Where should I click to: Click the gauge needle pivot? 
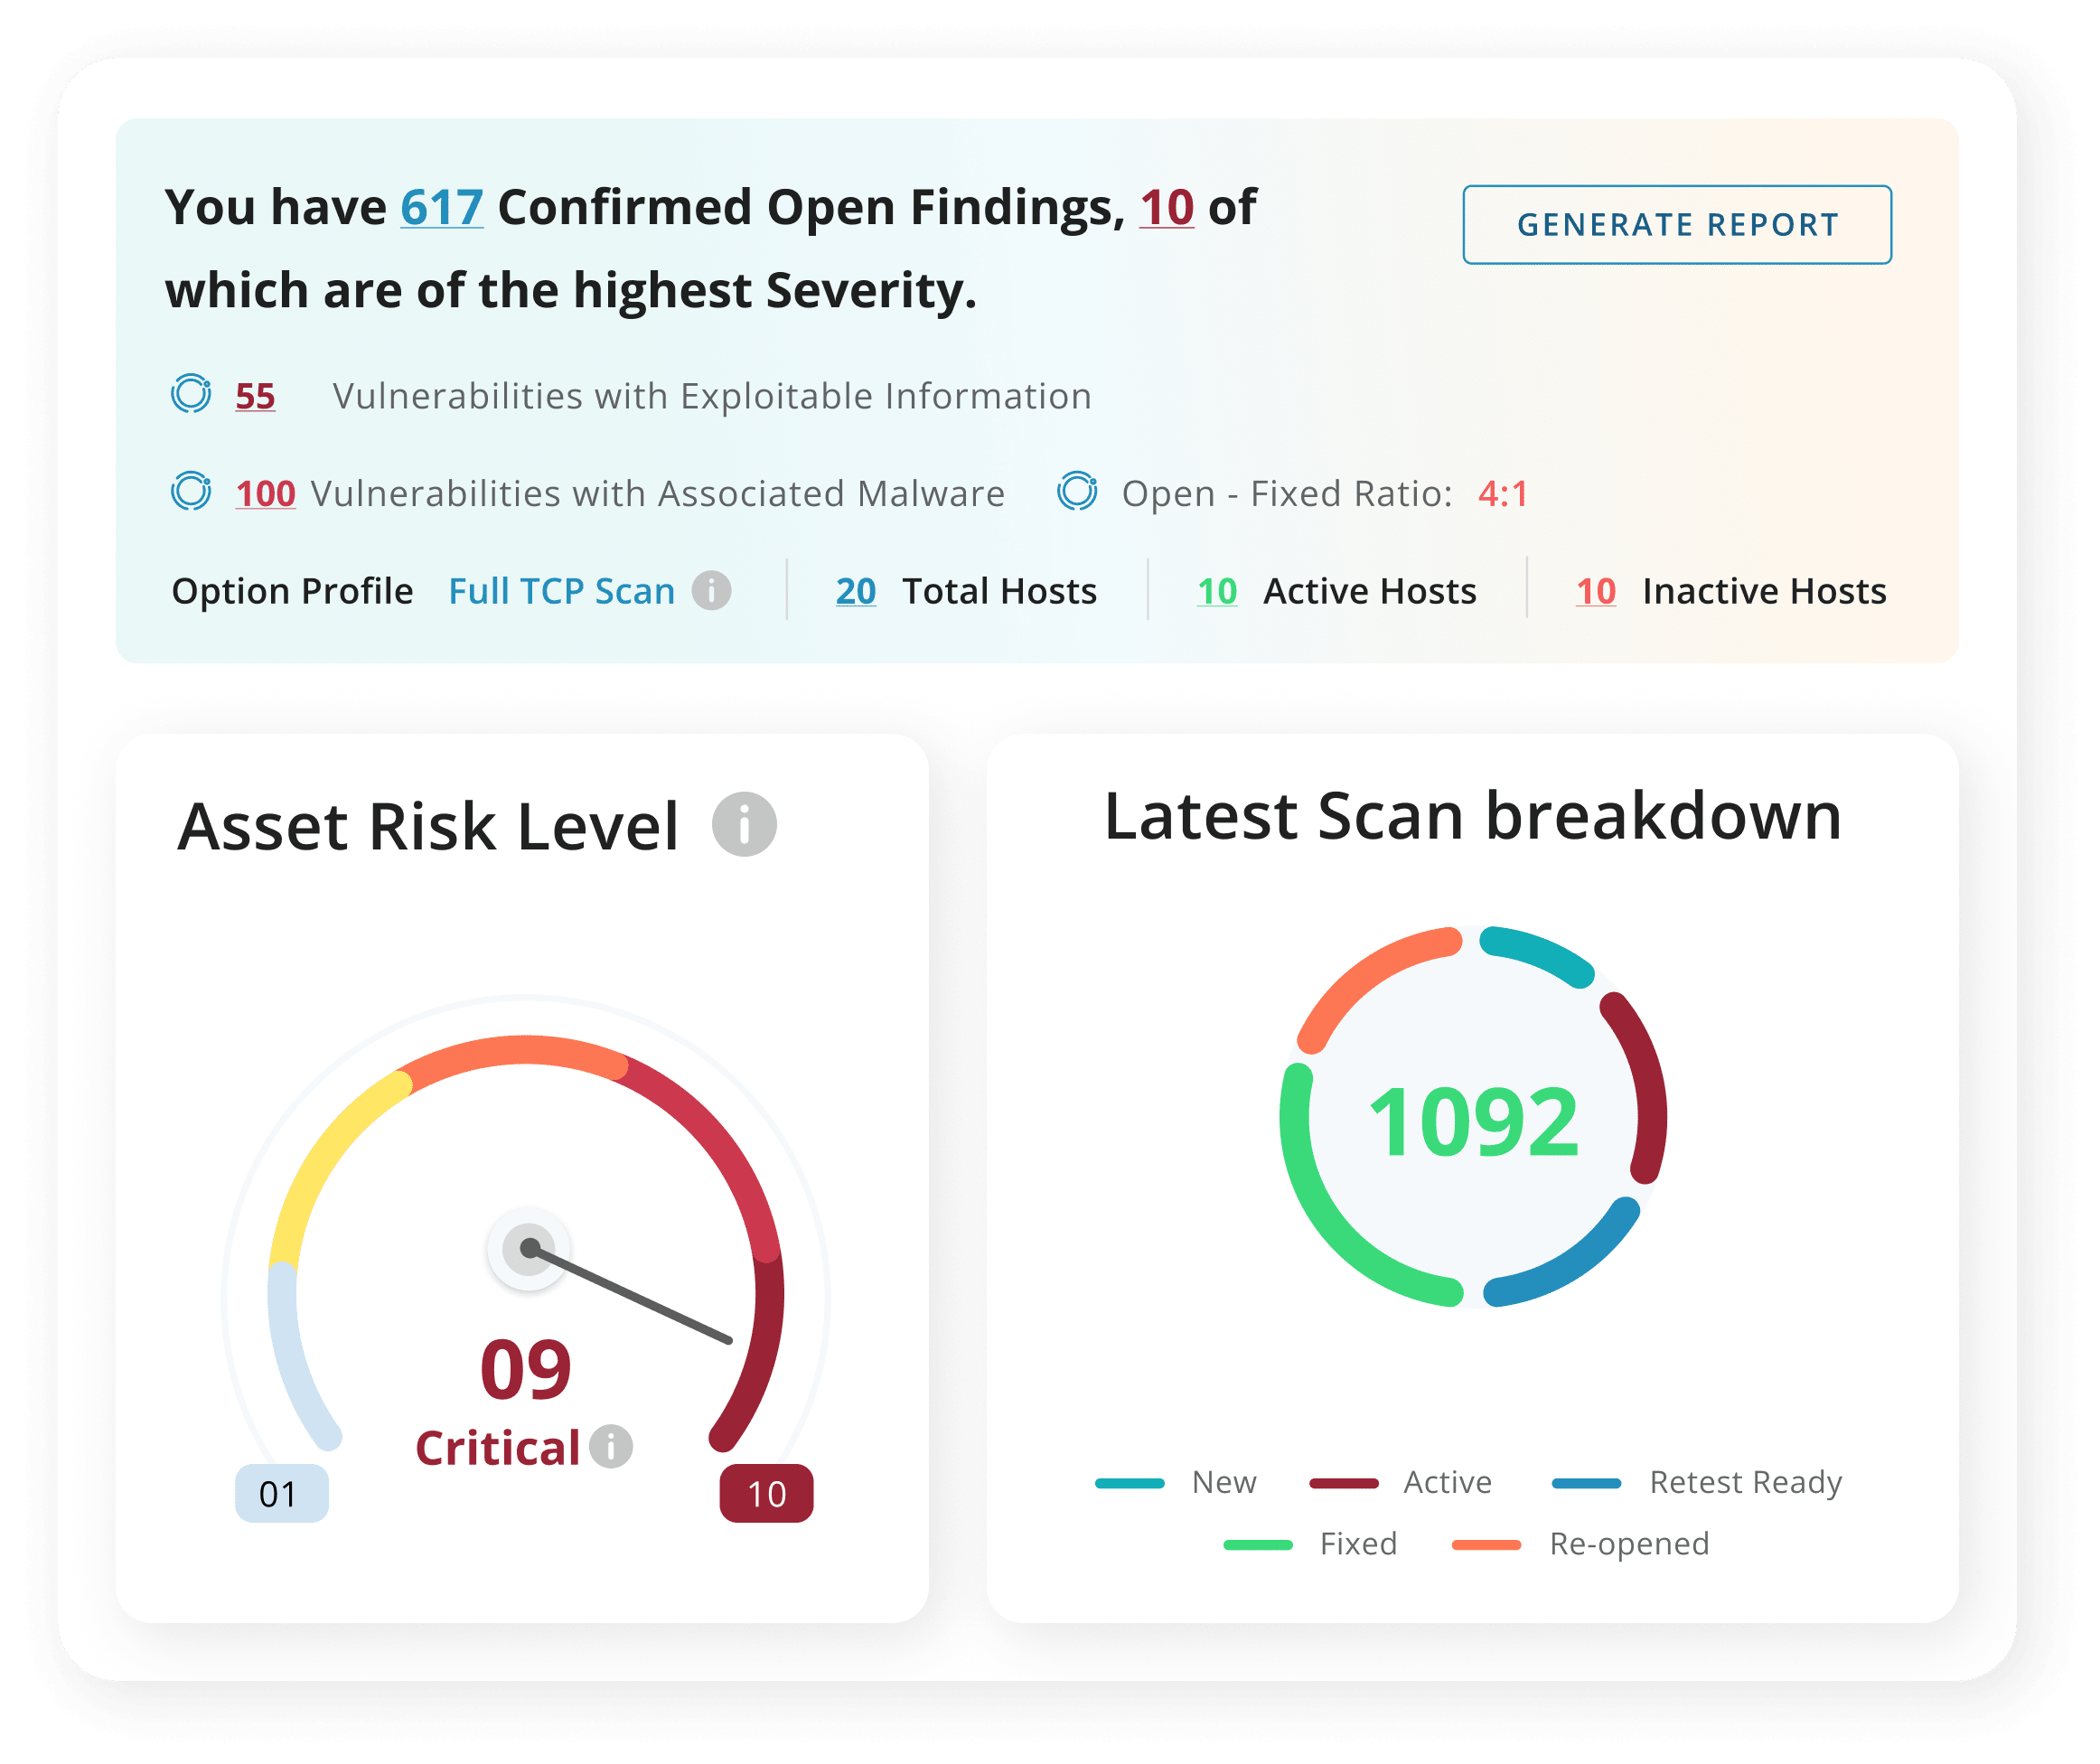coord(529,1248)
